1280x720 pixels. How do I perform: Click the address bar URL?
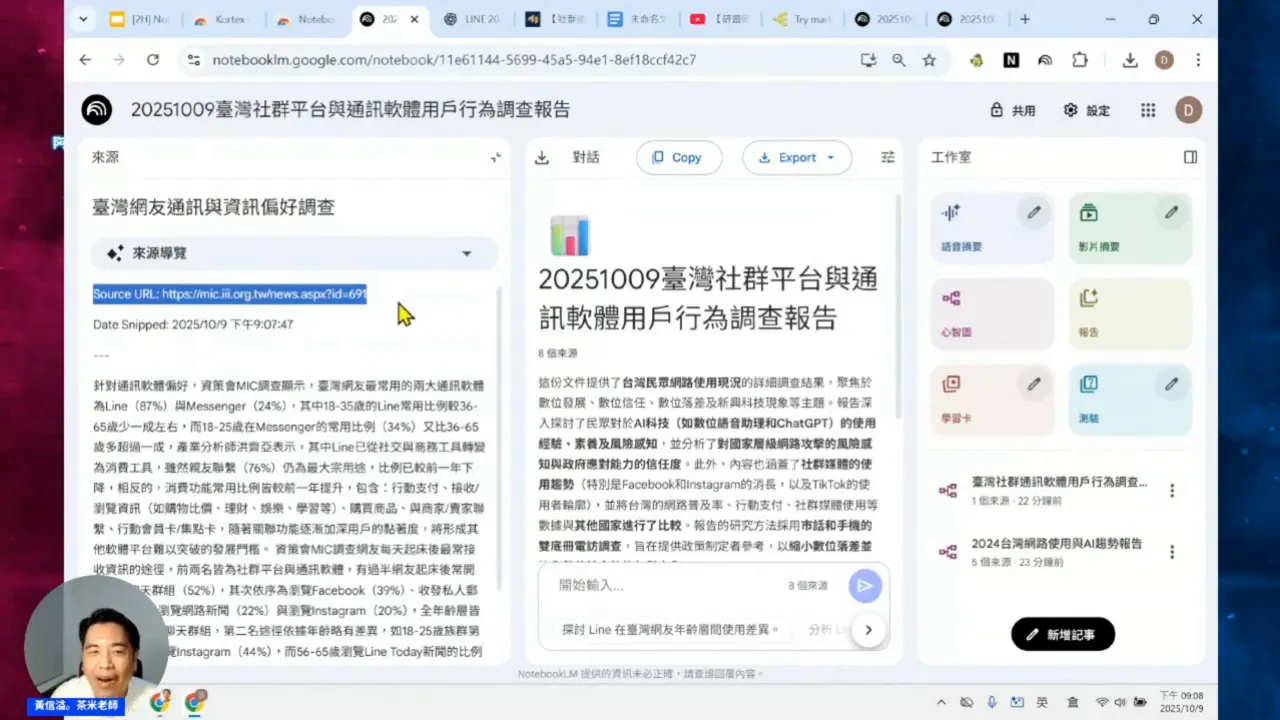[x=454, y=60]
